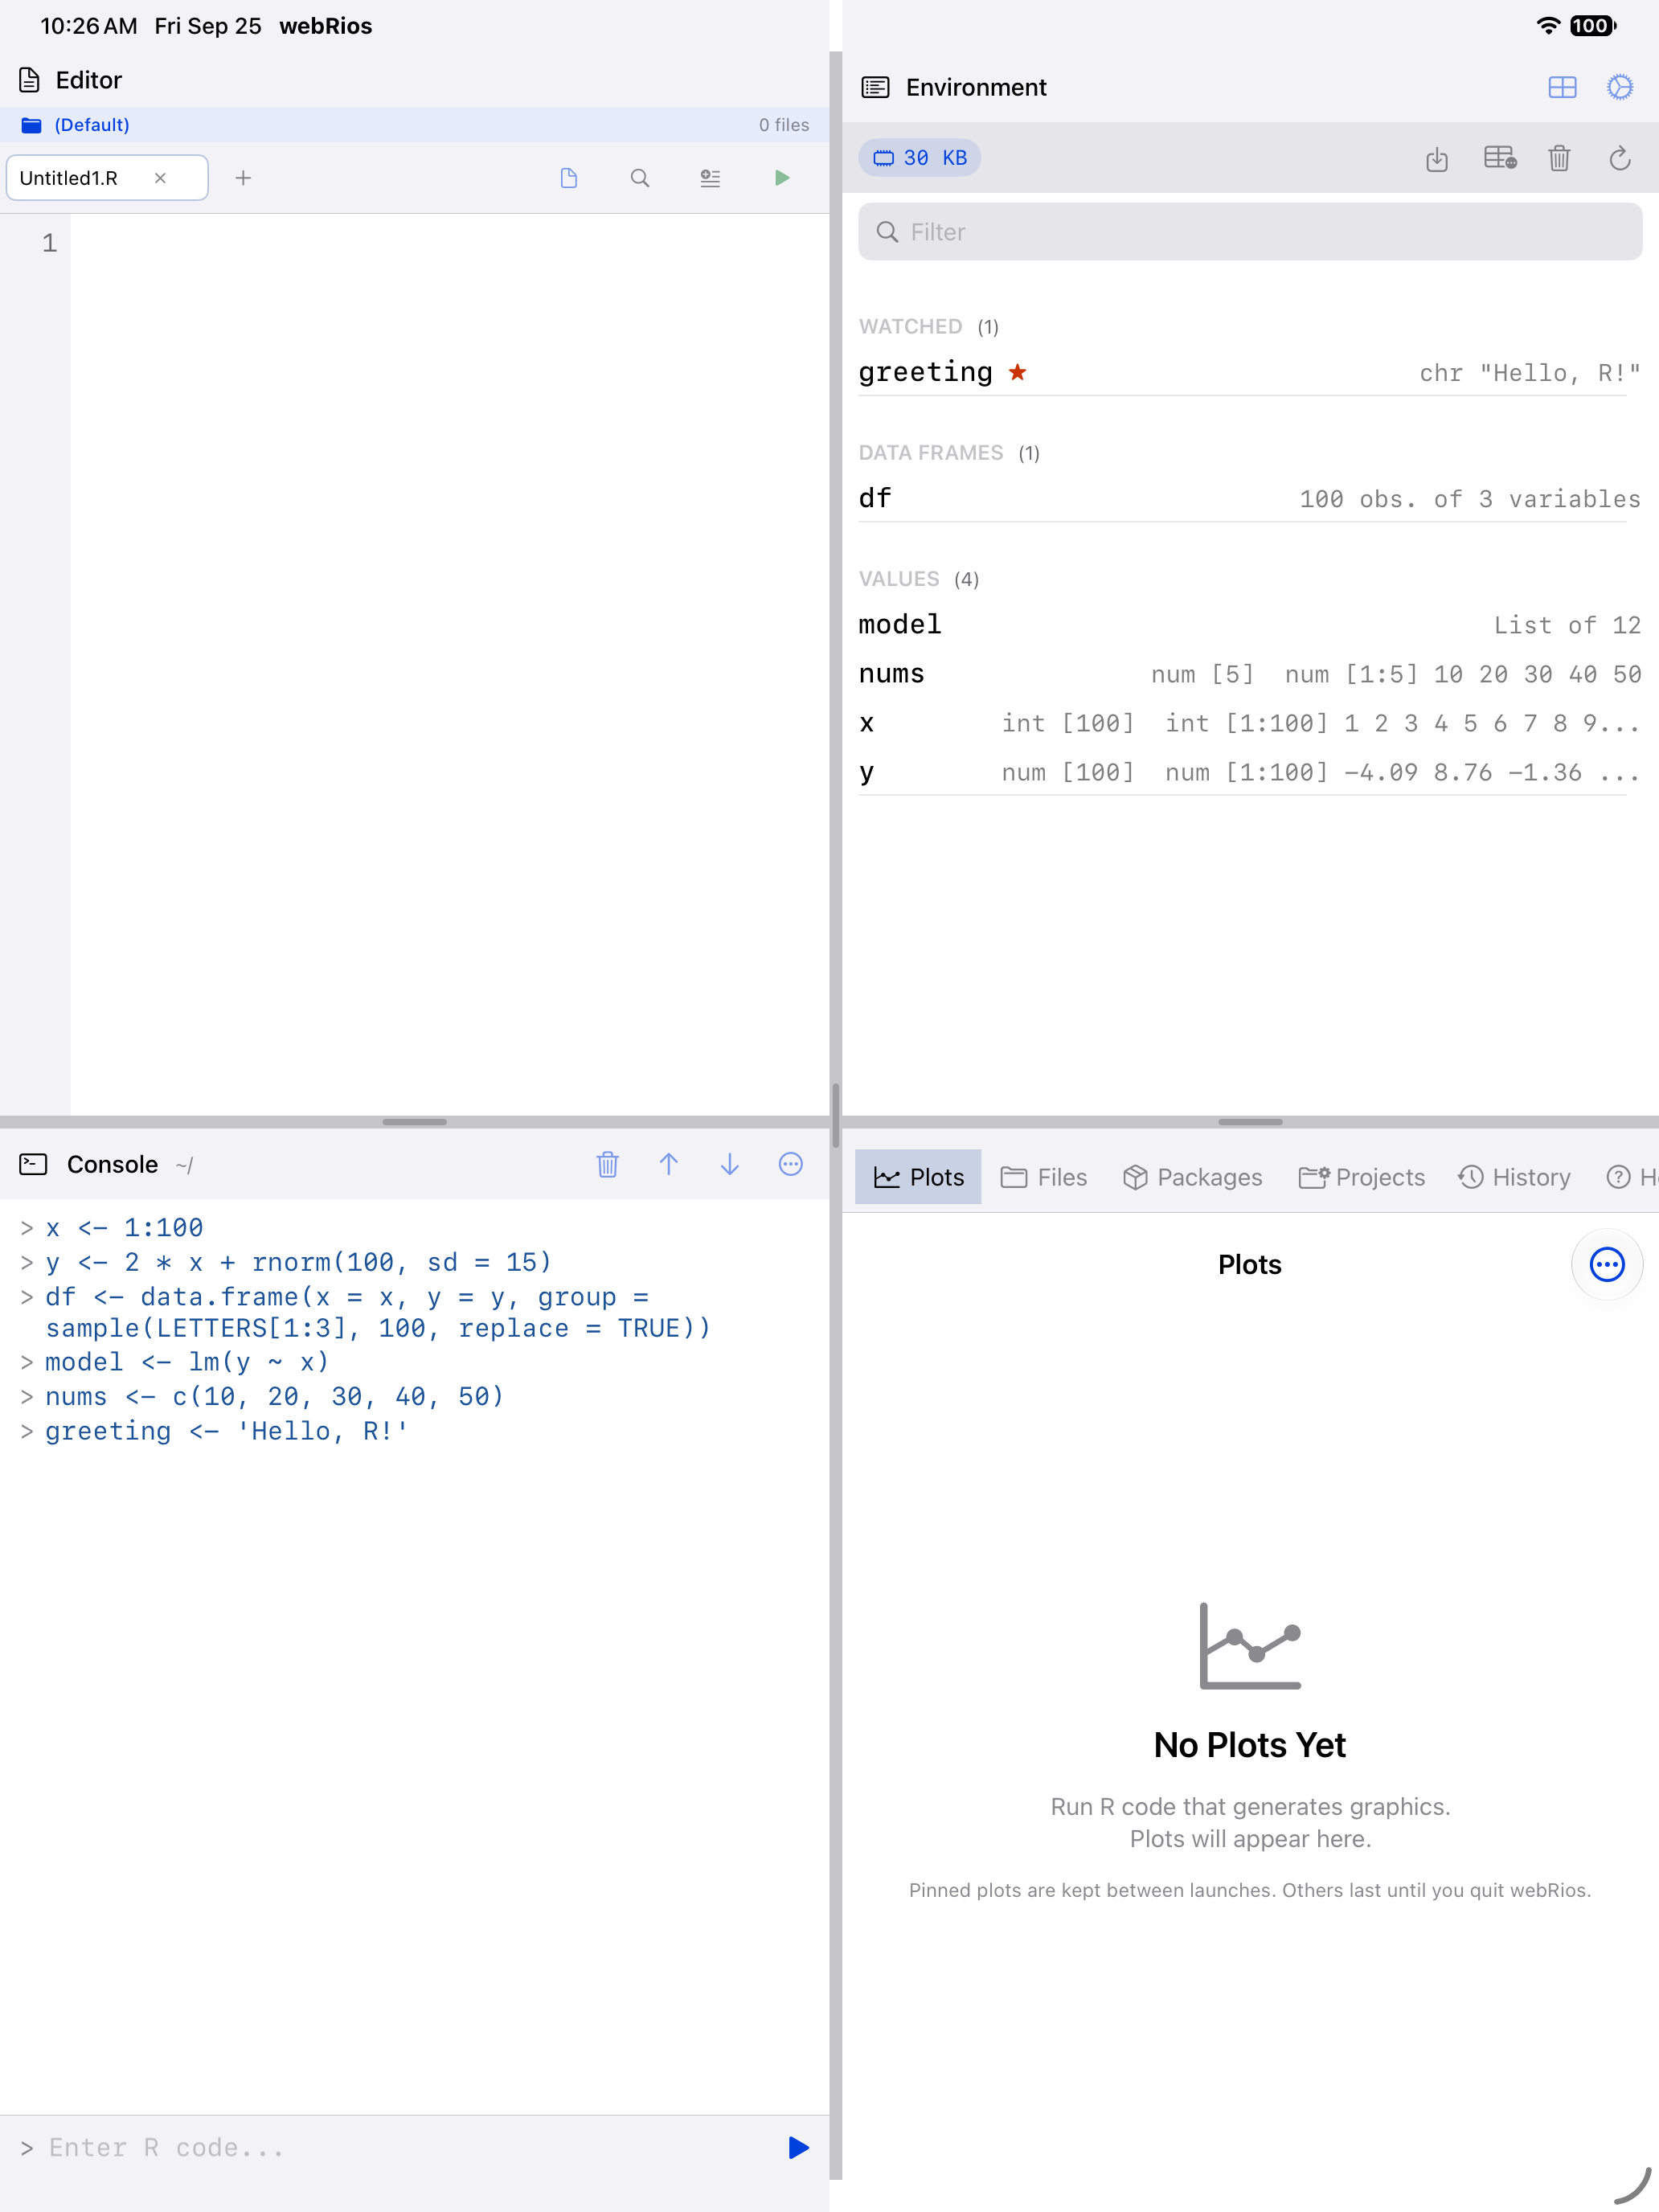Click the new document icon in the editor toolbar
The image size is (1659, 2212).
(x=569, y=178)
